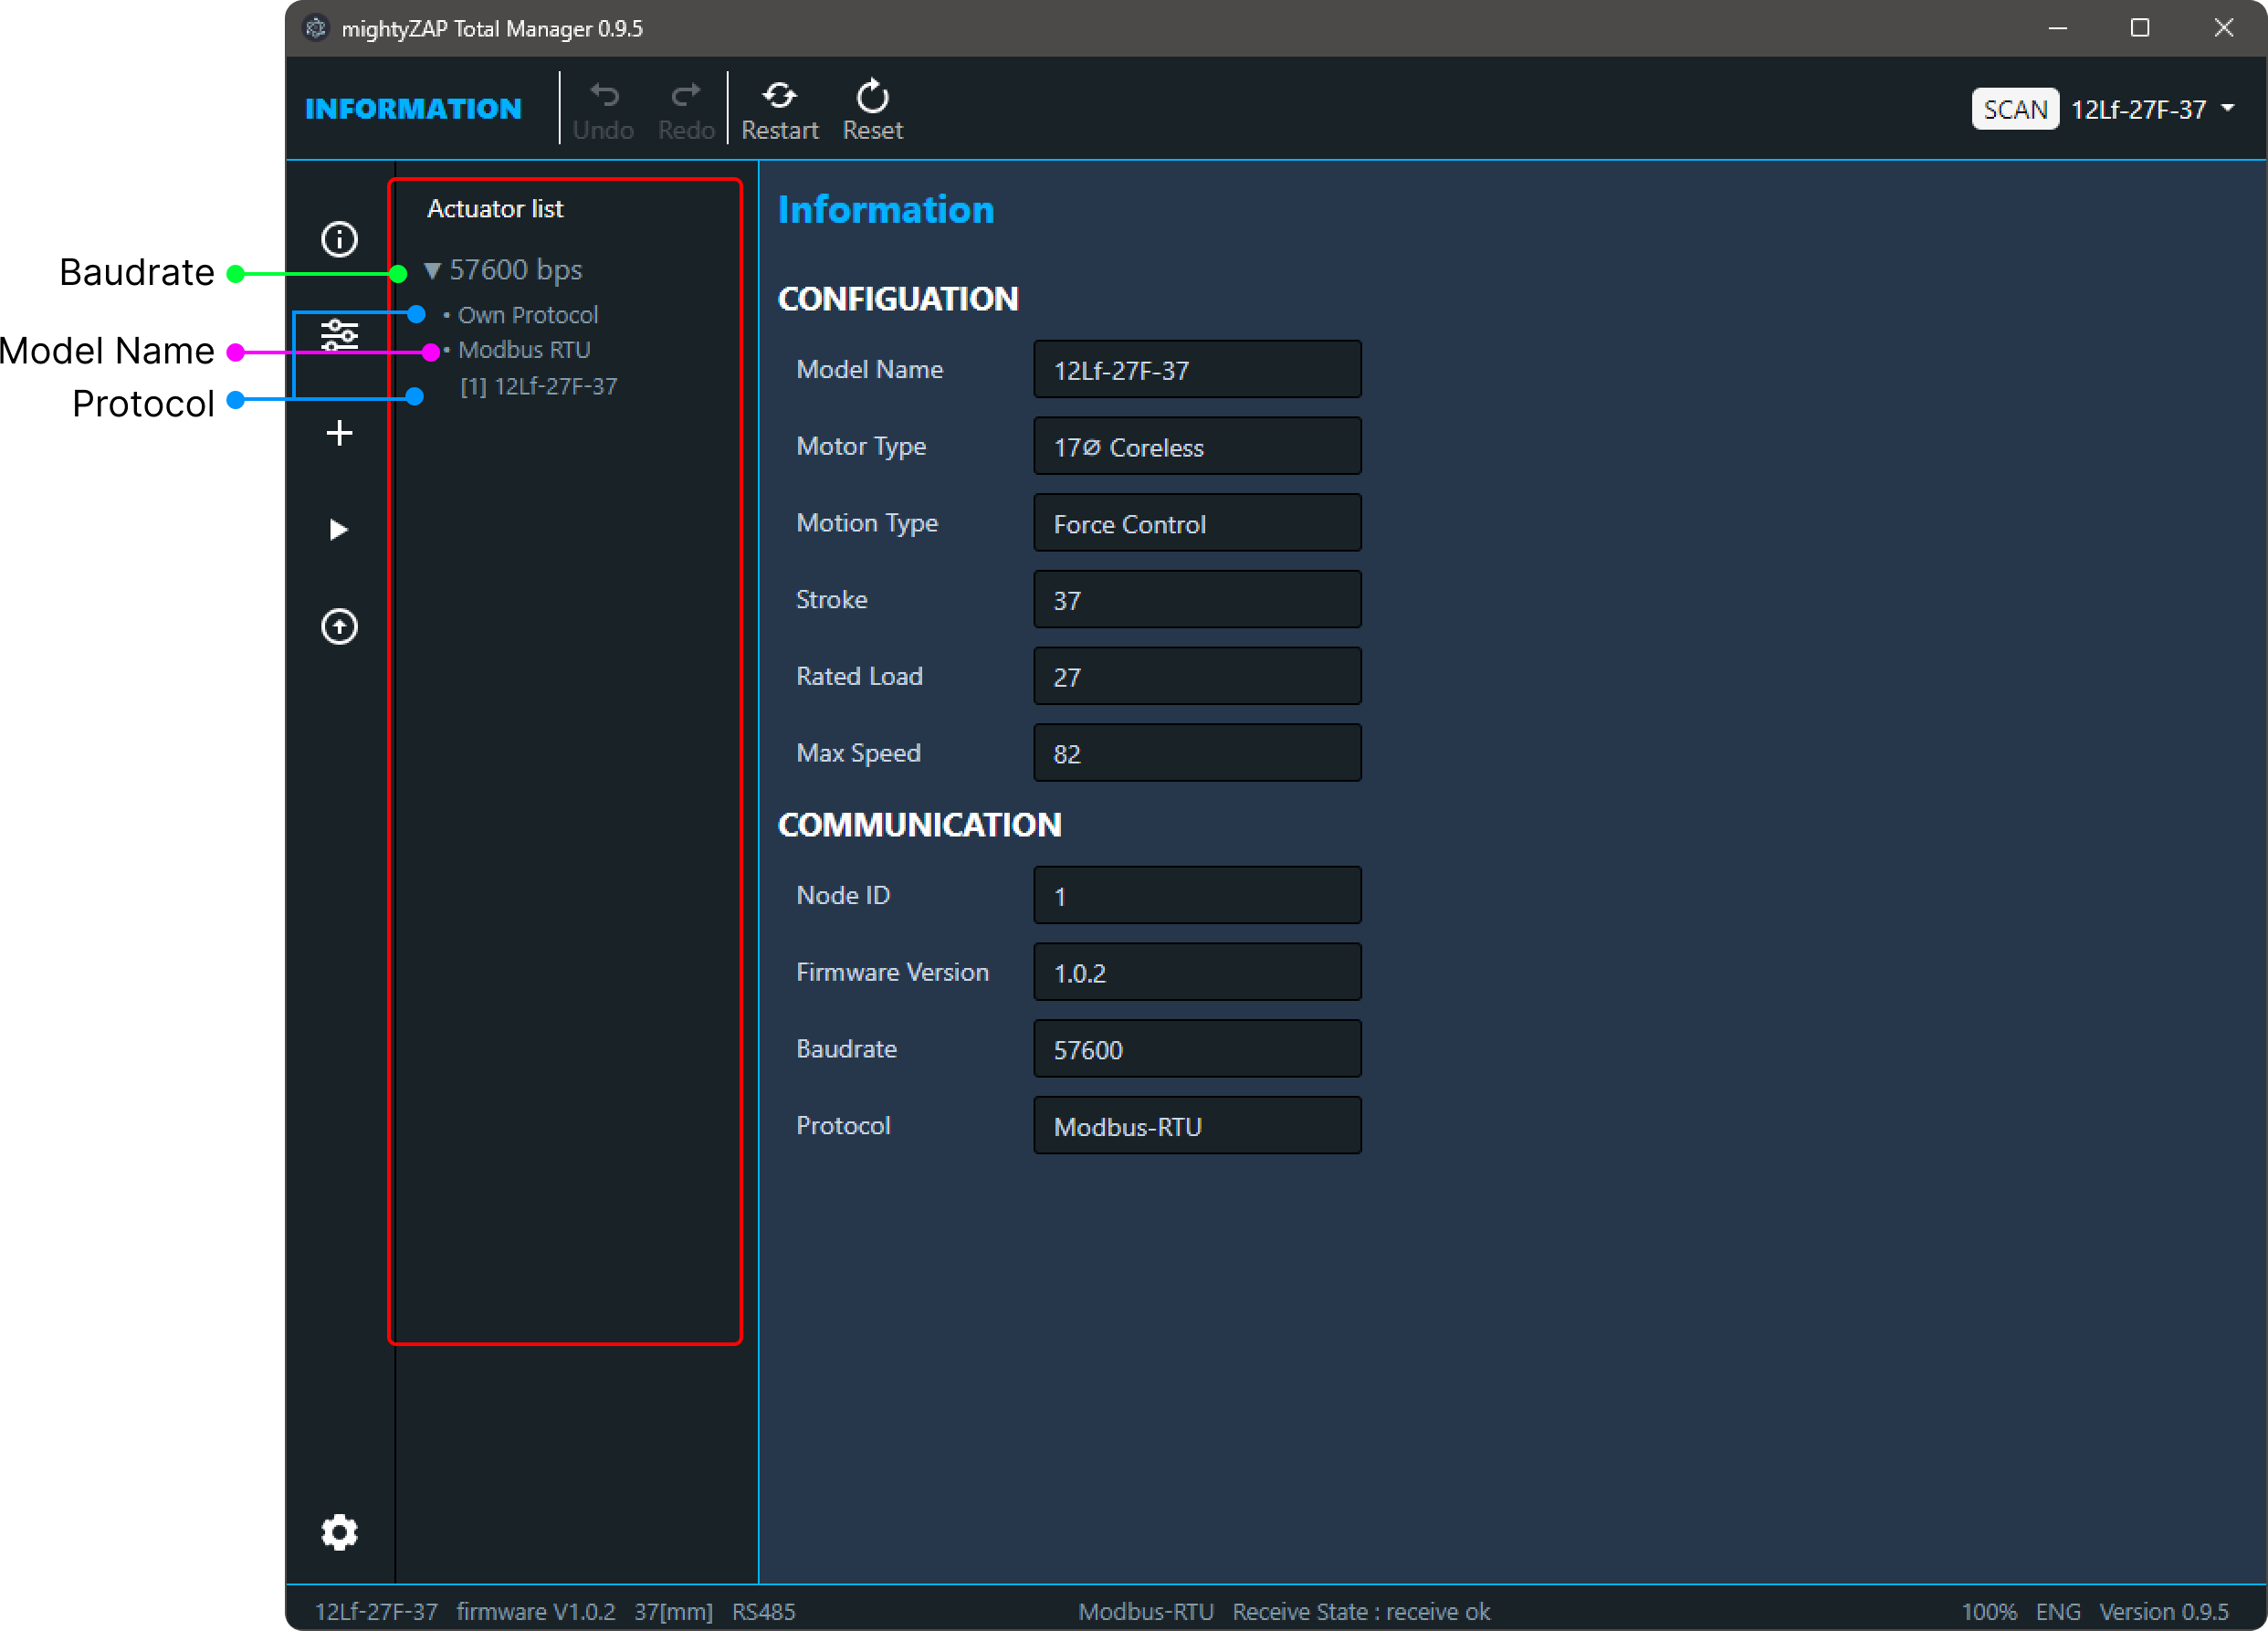
Task: Collapse the 57600 bps tree node
Action: [432, 270]
